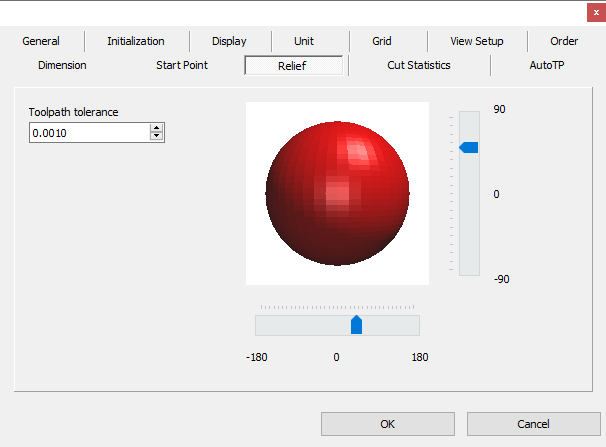Switch to the Initialization tab

click(136, 41)
